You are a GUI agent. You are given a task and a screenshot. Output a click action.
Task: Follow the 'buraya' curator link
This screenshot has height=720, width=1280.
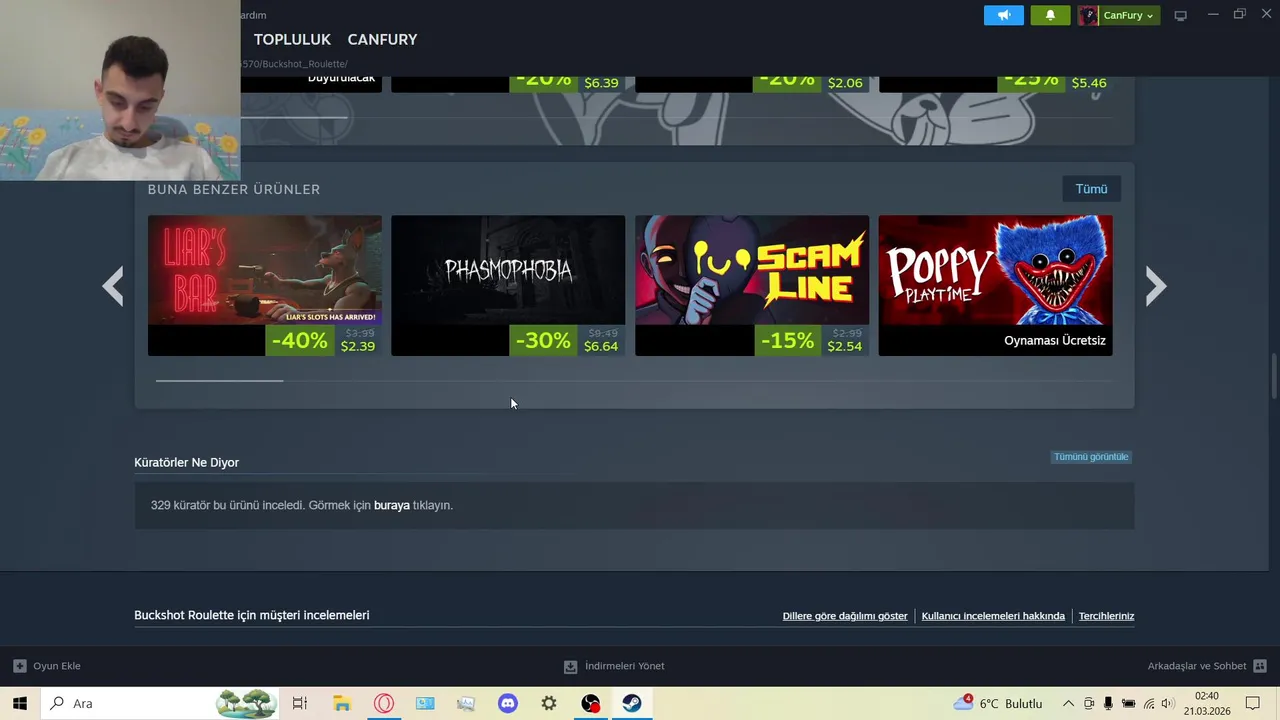click(392, 505)
